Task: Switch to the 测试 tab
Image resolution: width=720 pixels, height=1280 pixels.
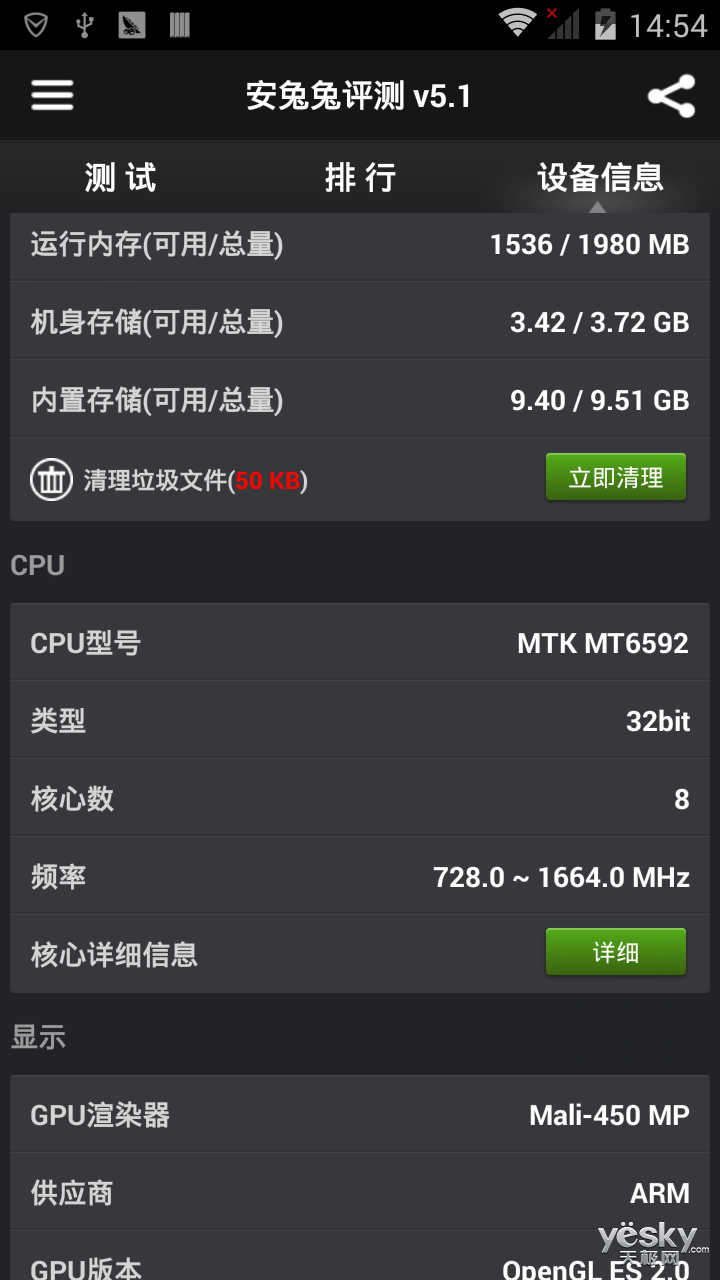Action: click(x=120, y=178)
